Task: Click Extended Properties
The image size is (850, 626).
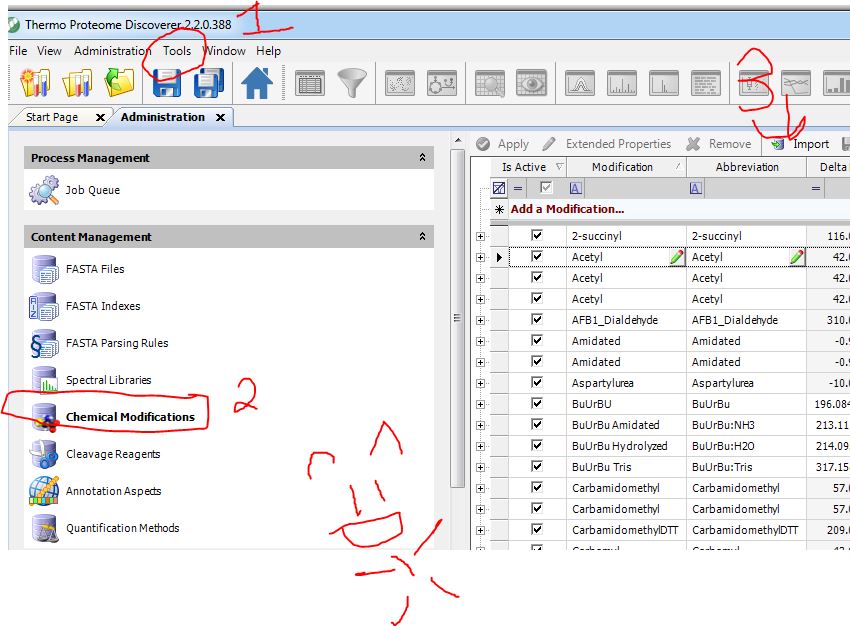Action: pos(607,144)
